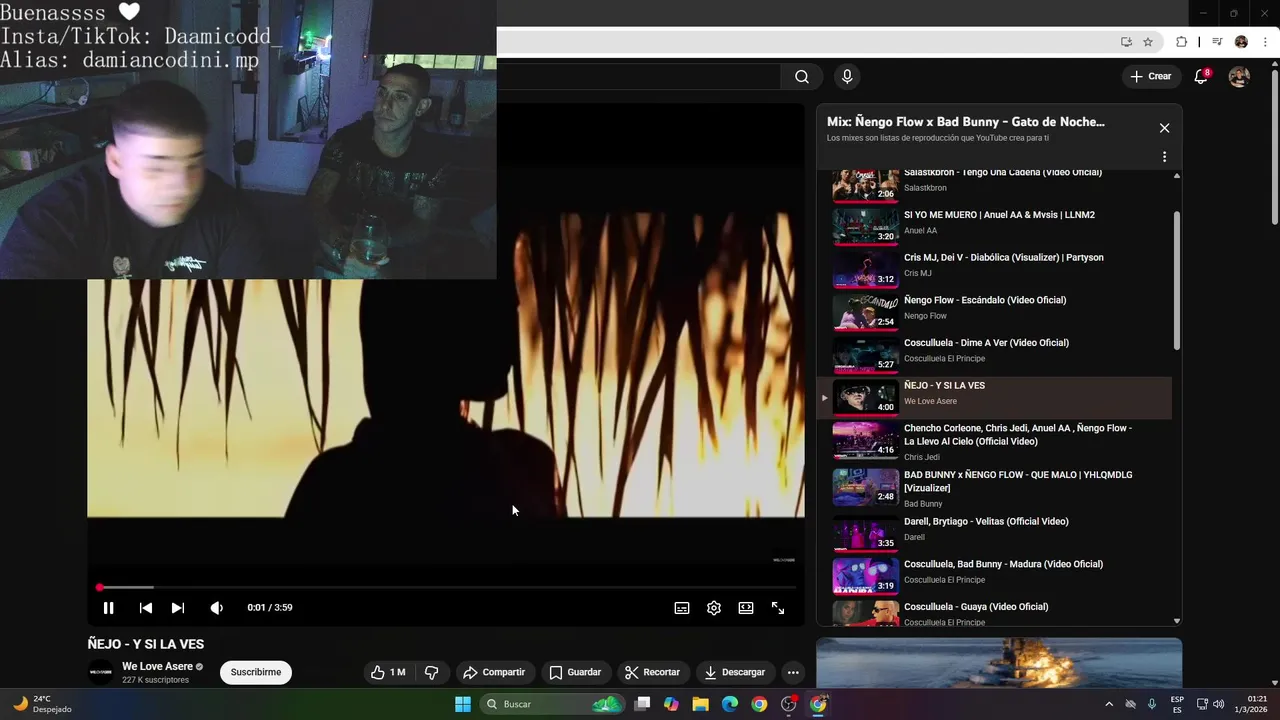Open Chrome extensions puzzle icon

[1181, 42]
